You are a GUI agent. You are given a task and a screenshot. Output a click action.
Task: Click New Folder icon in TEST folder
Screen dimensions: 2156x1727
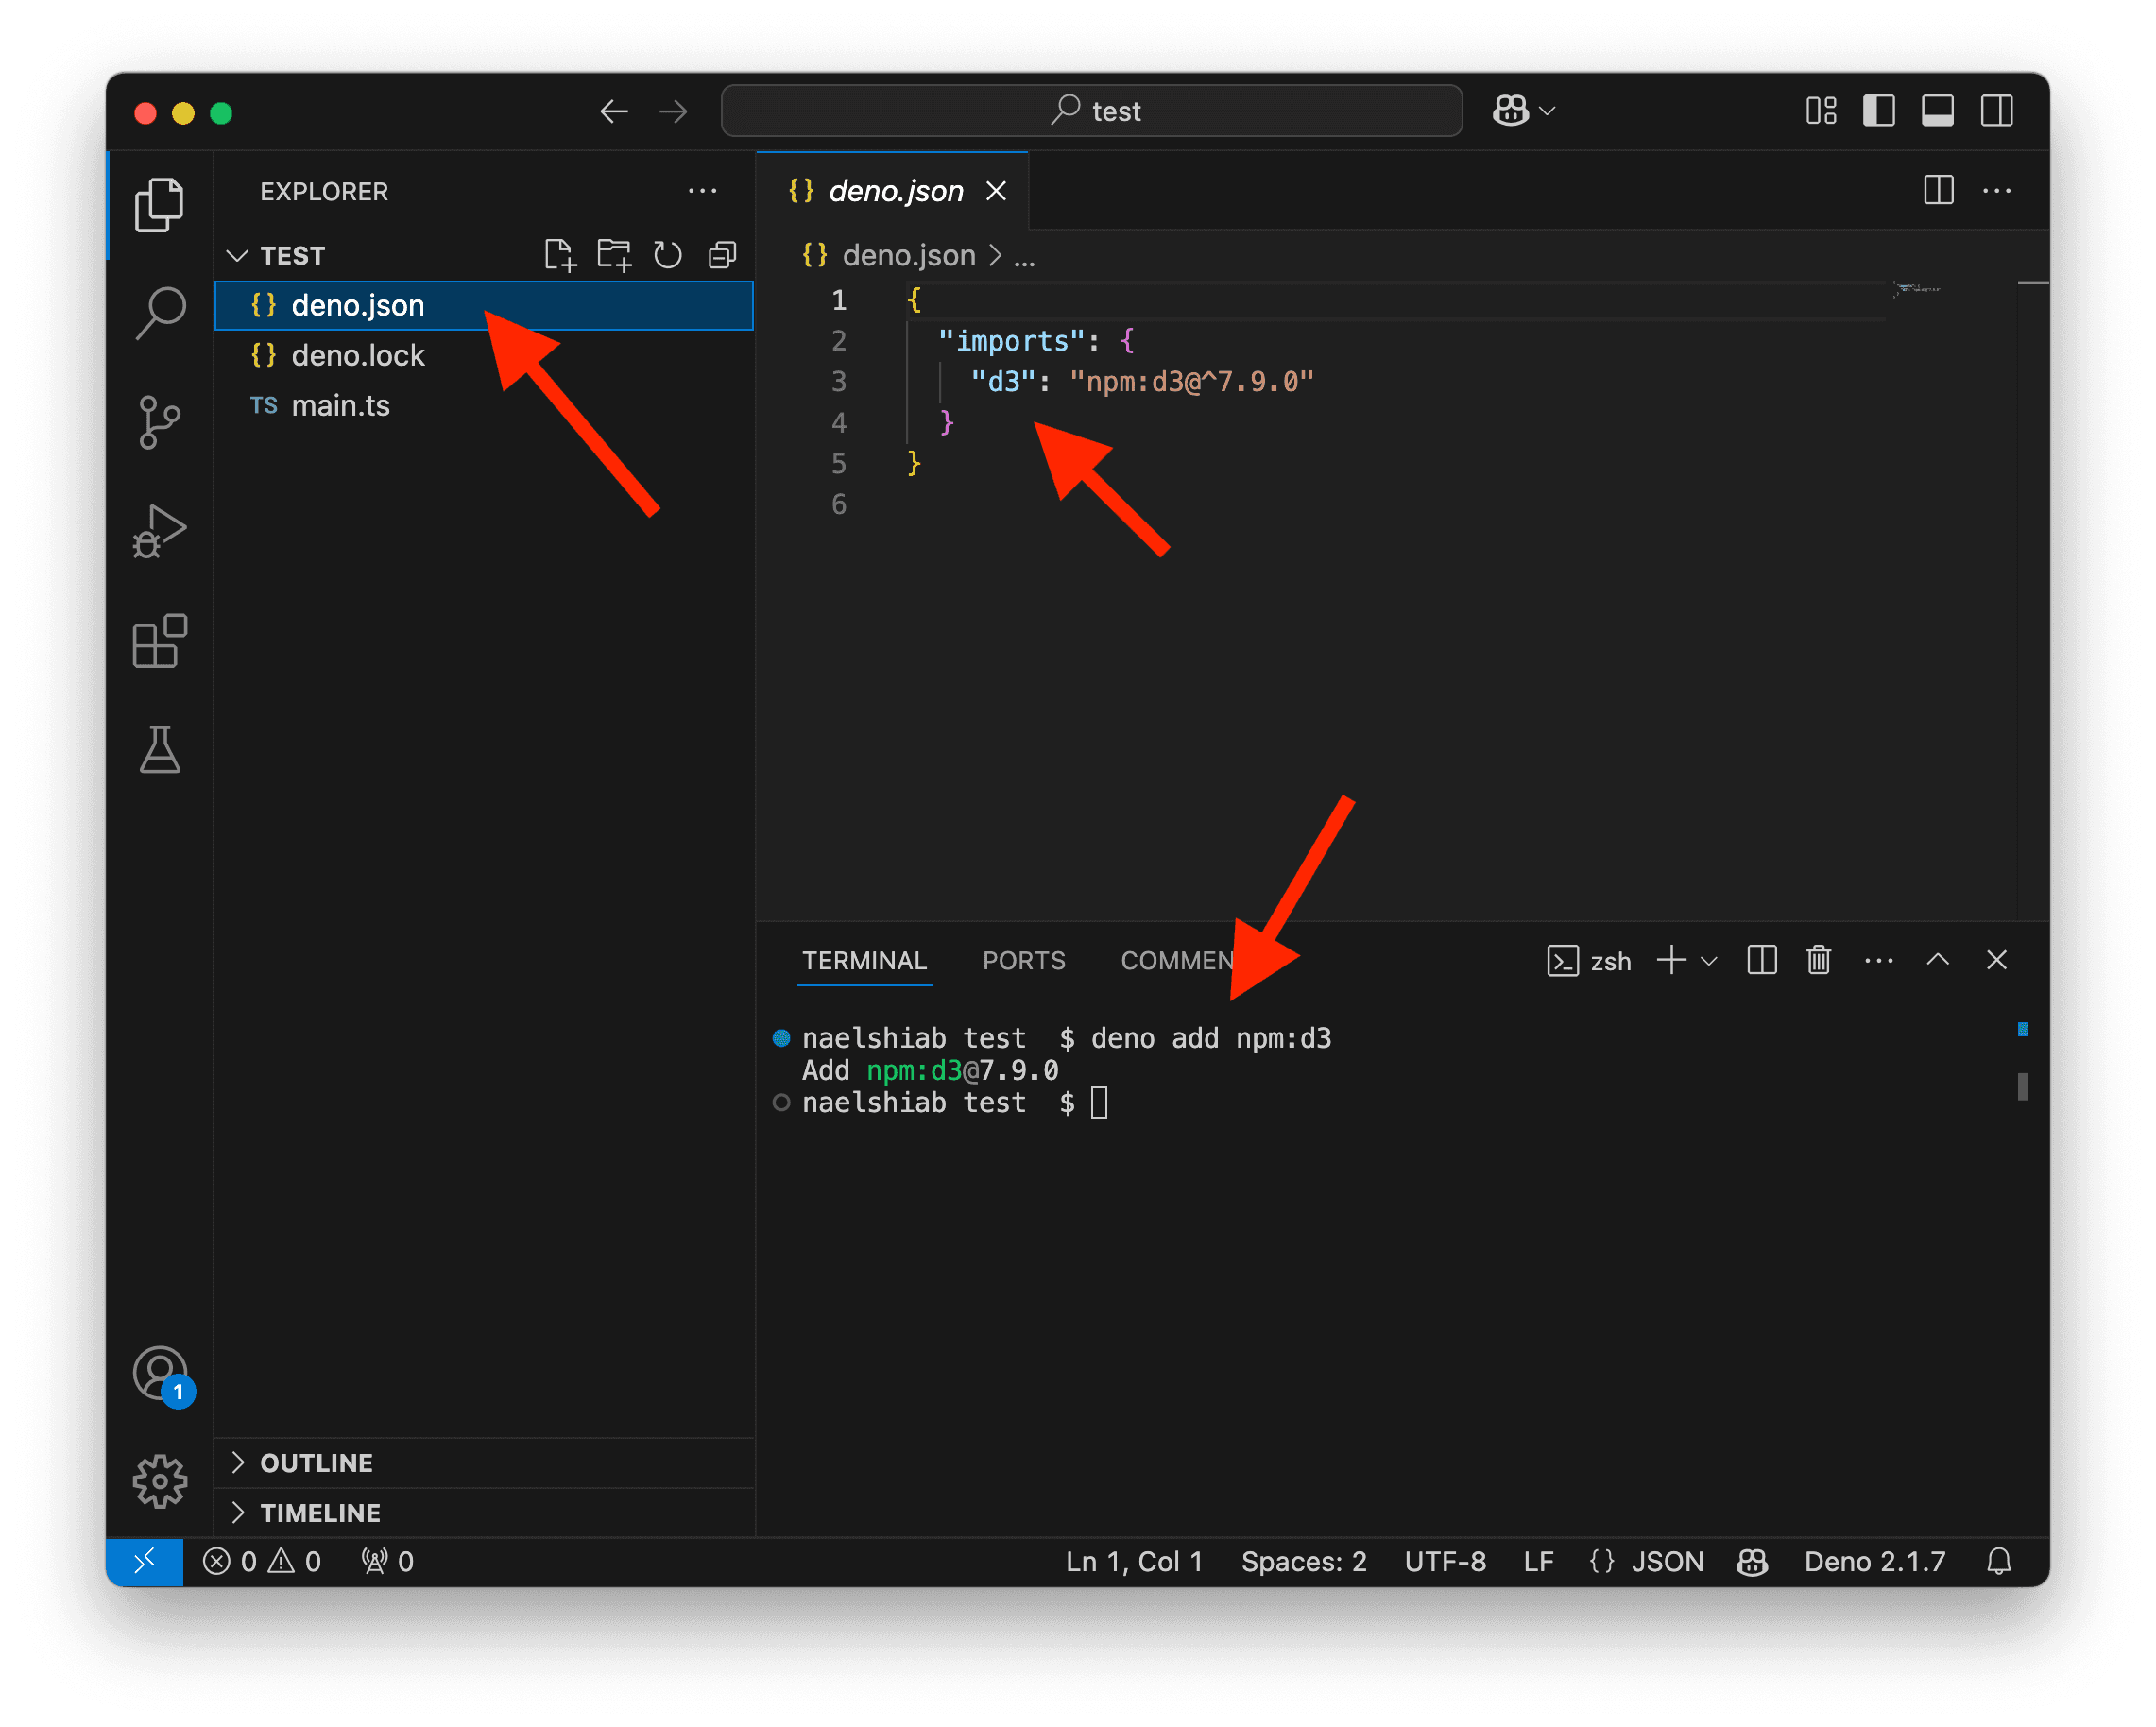[x=614, y=255]
